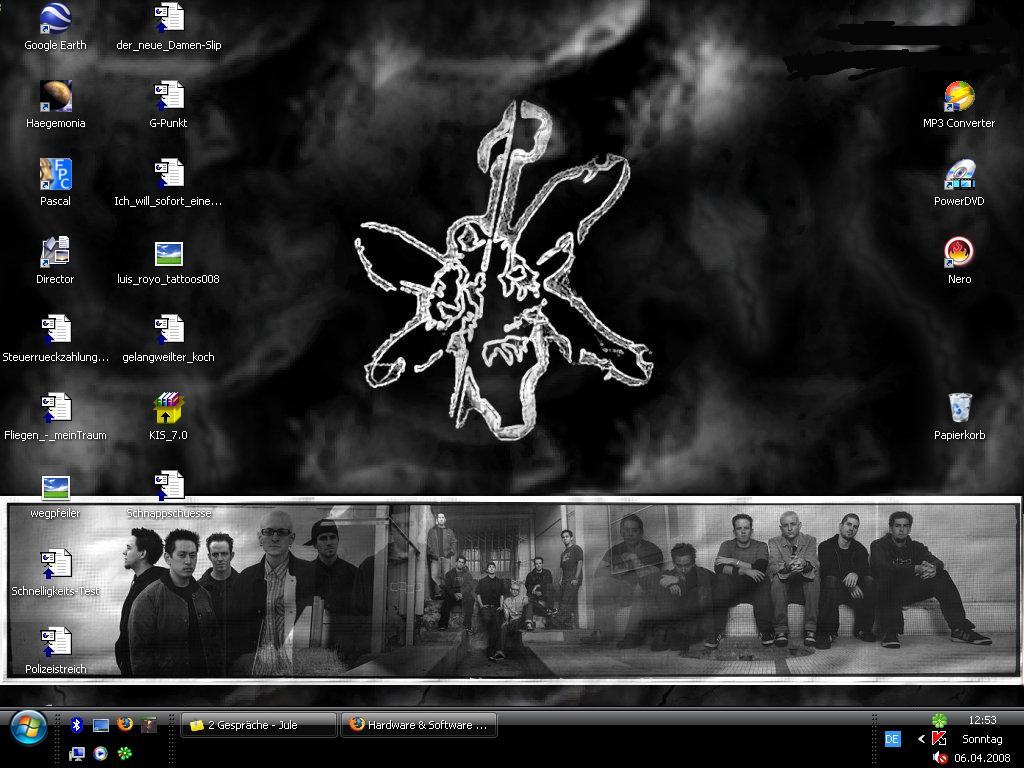
Task: Click the Nero desktop shortcut
Action: point(959,252)
